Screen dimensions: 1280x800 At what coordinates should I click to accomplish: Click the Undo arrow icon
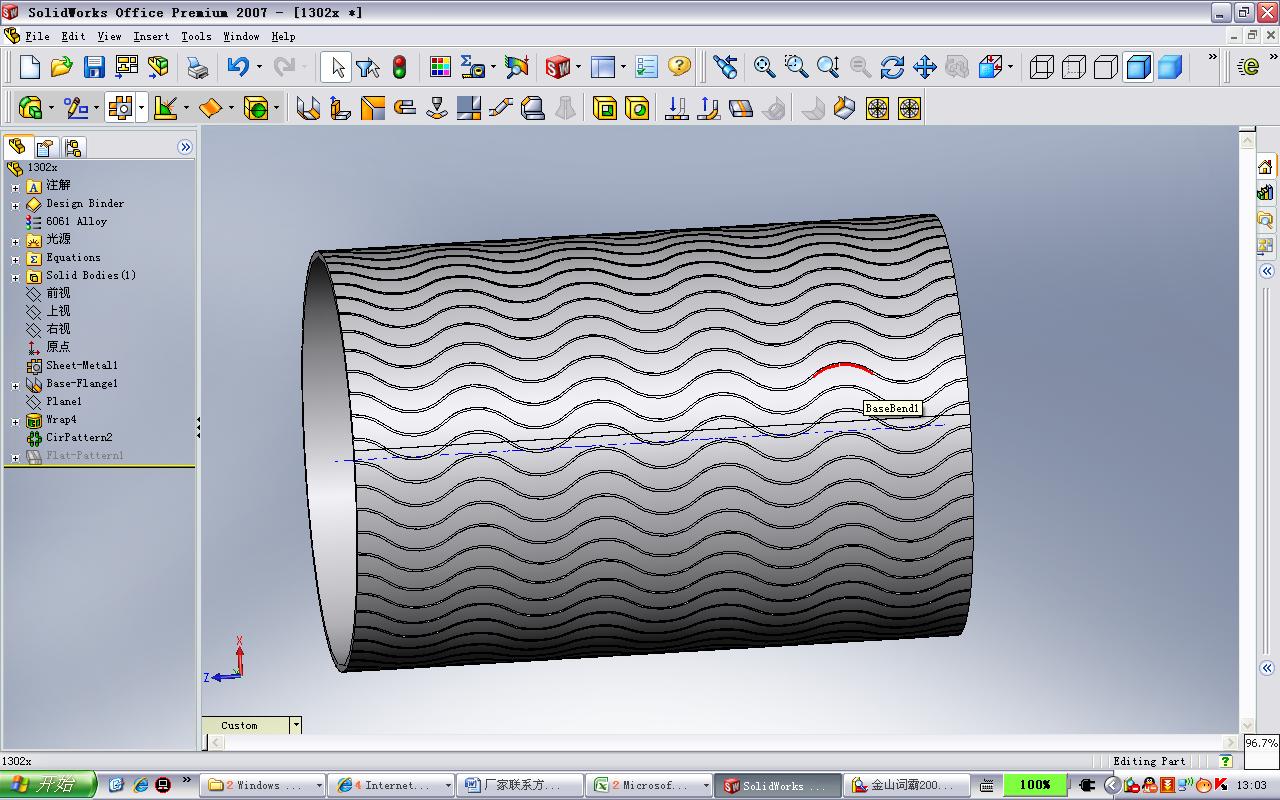pyautogui.click(x=238, y=67)
